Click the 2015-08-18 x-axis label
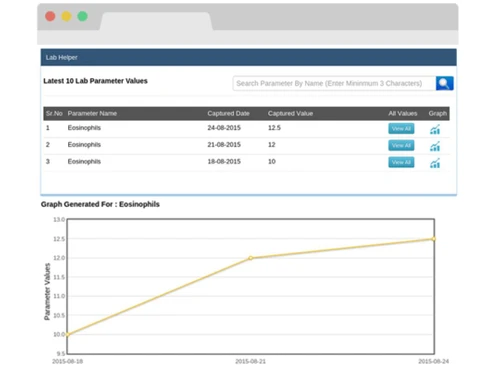 (x=67, y=361)
